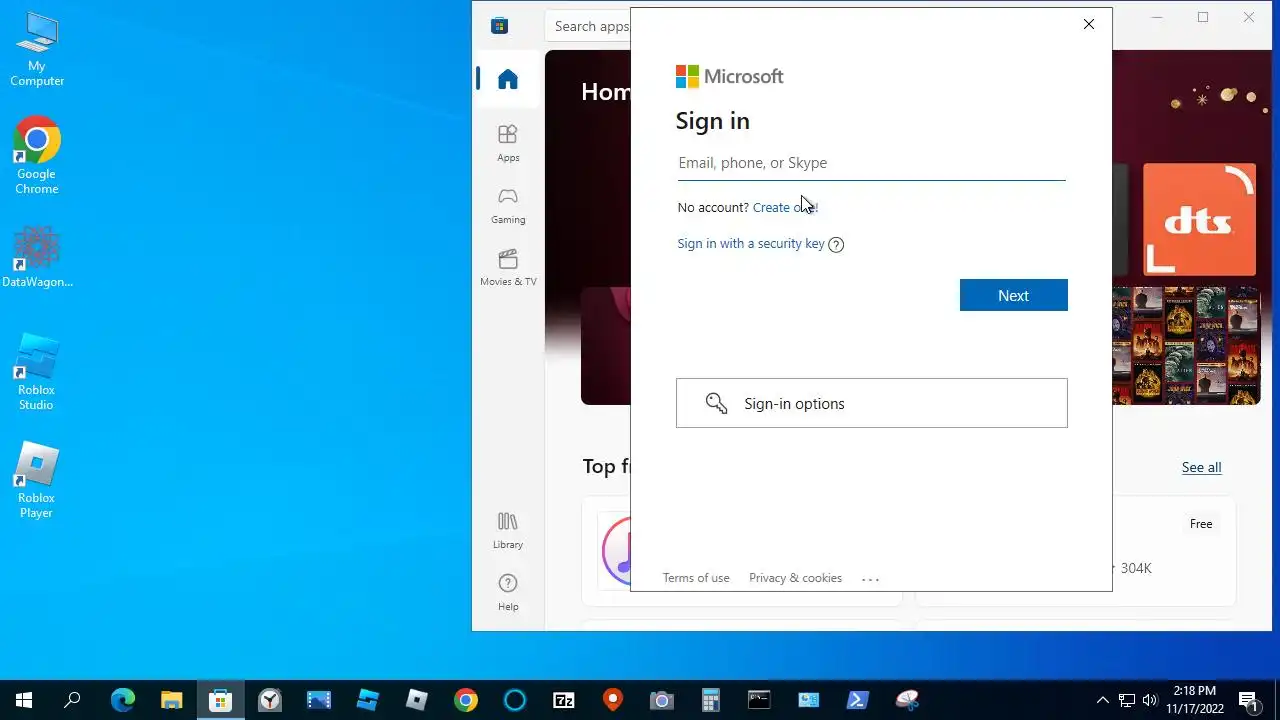The width and height of the screenshot is (1280, 720).
Task: Open the clock app in the taskbar
Action: (x=270, y=700)
